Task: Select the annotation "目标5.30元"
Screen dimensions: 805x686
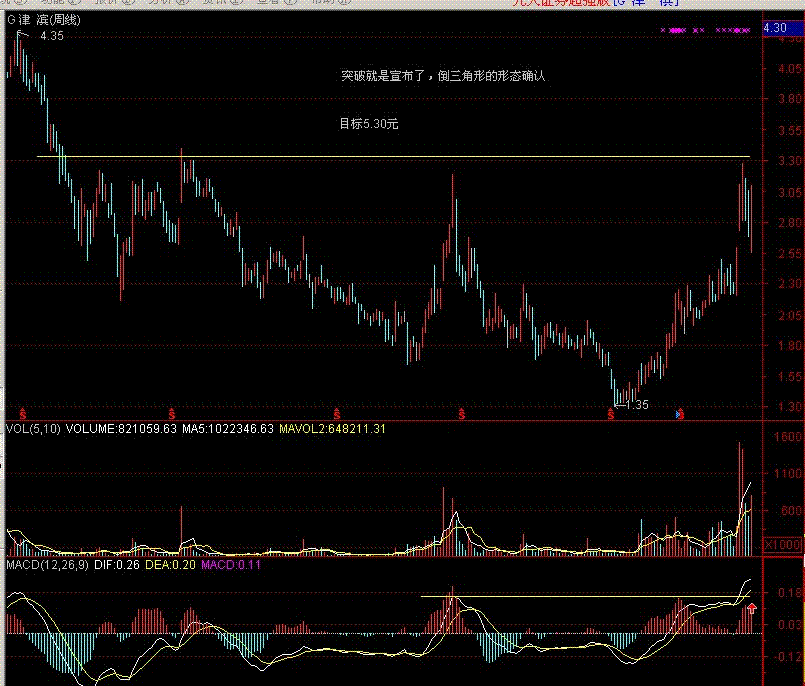Action: [369, 124]
